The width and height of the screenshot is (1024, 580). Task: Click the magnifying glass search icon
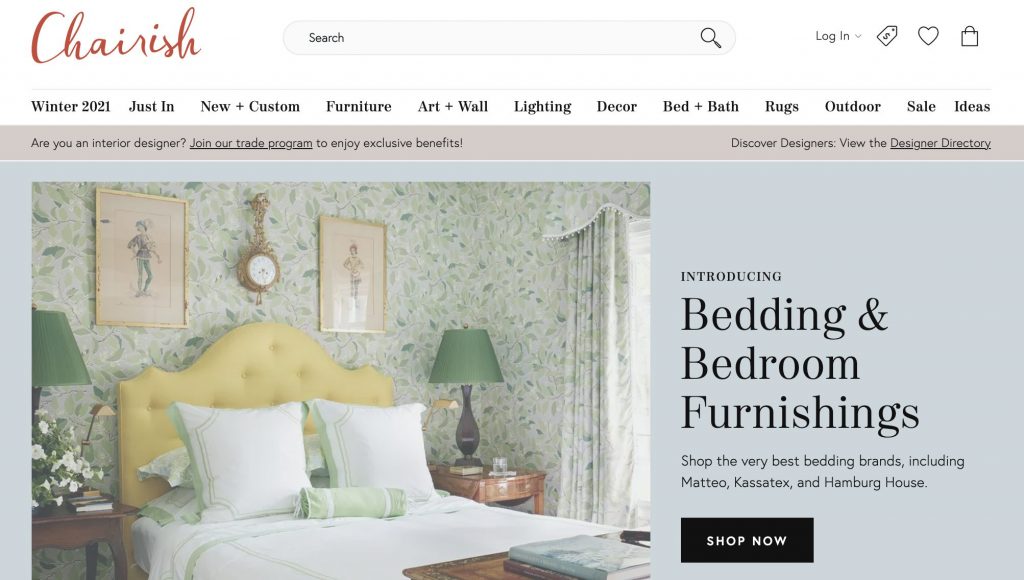point(711,38)
